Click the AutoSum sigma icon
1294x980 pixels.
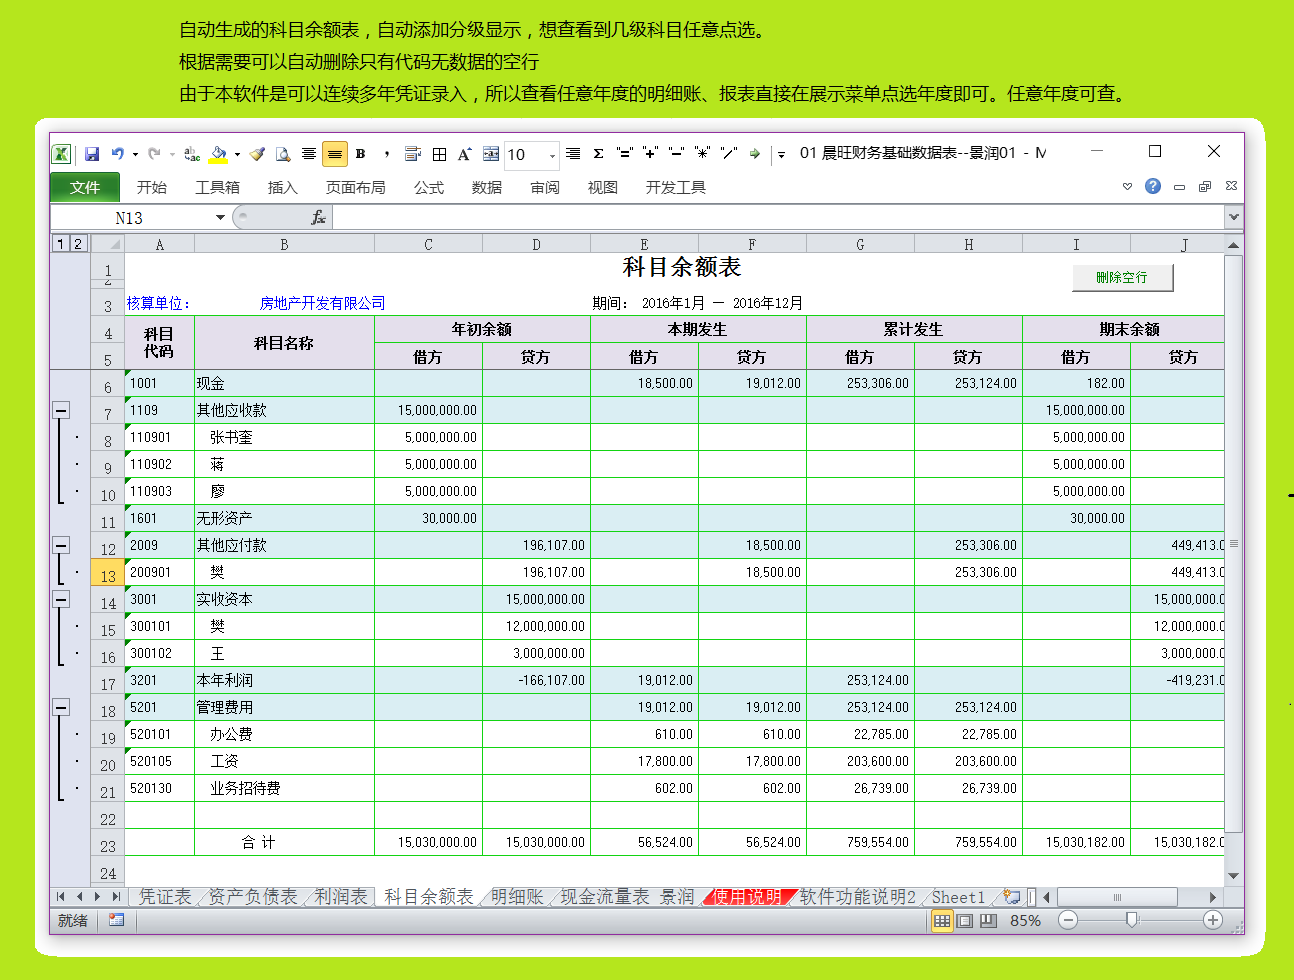pos(598,154)
